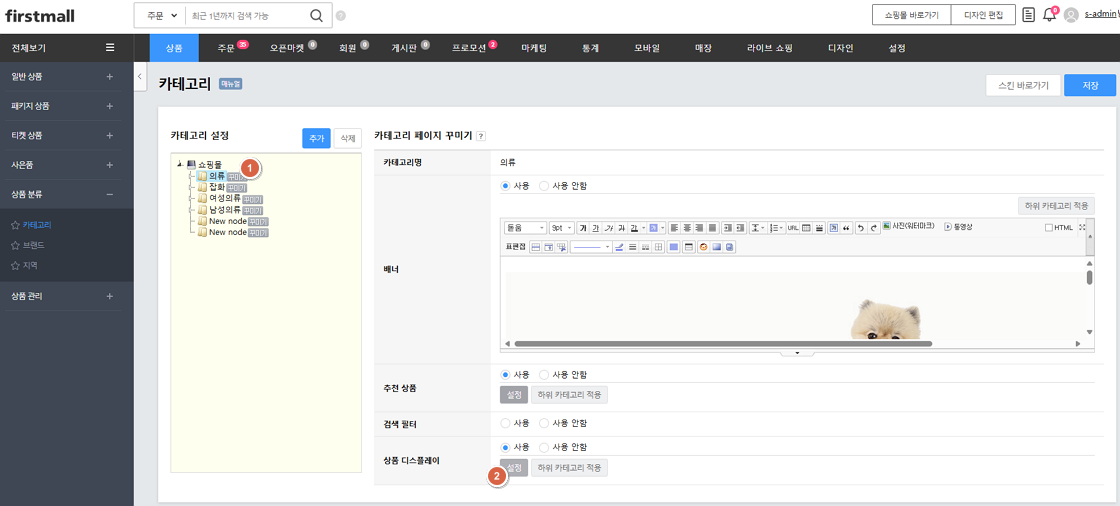The image size is (1120, 506).
Task: Click the undo icon in banner editor
Action: (860, 228)
